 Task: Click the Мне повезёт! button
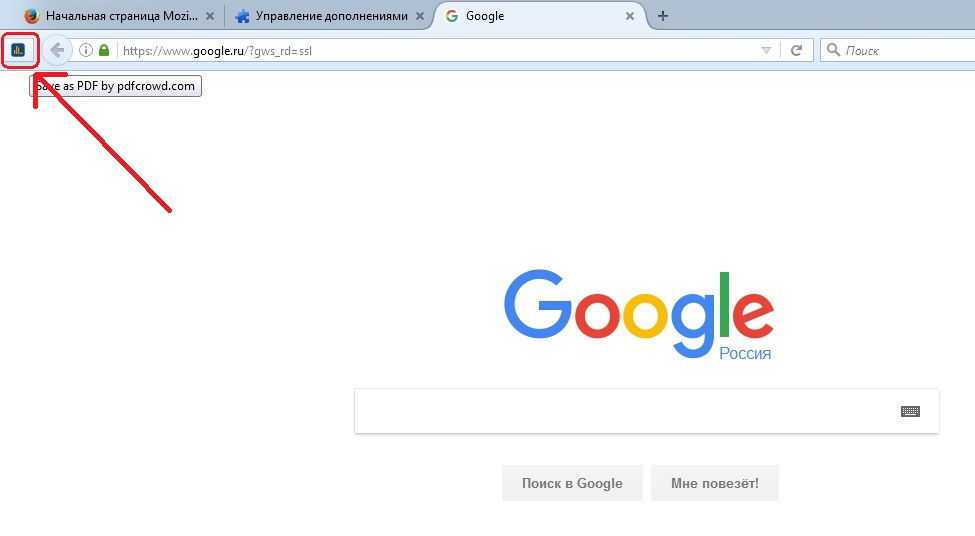(714, 483)
